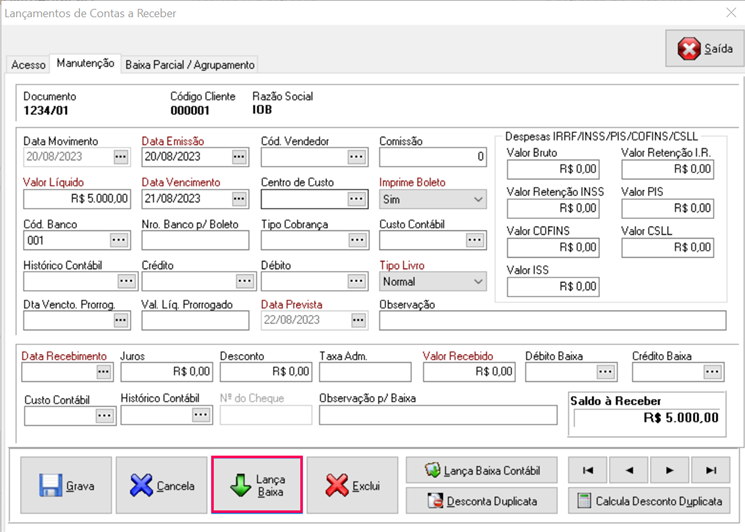
Task: Open Cód. Banco lookup button
Action: (x=120, y=240)
